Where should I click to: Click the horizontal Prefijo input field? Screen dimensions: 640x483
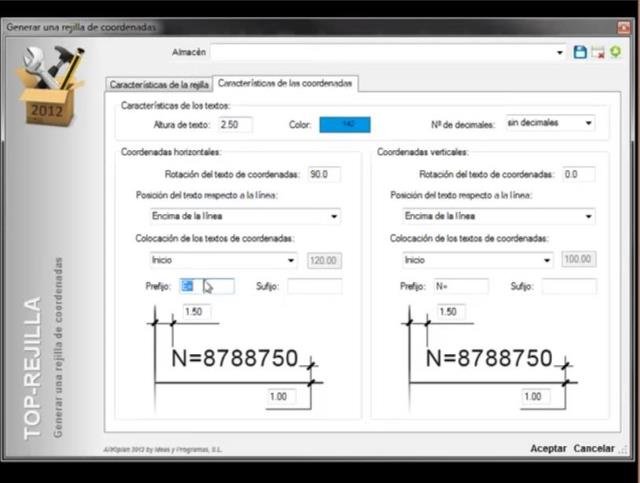coord(207,286)
